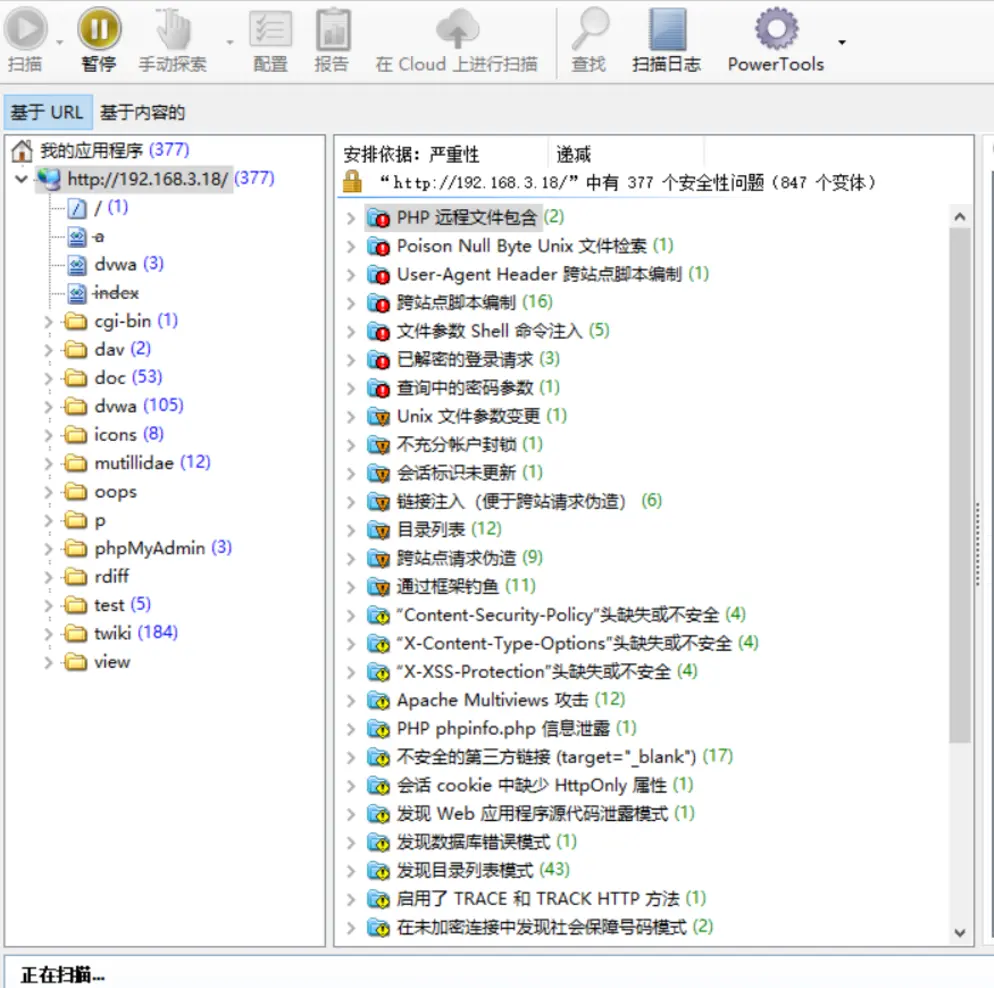Open the Scan Log (扫描日志) icon
Image resolution: width=994 pixels, height=988 pixels.
pos(668,29)
